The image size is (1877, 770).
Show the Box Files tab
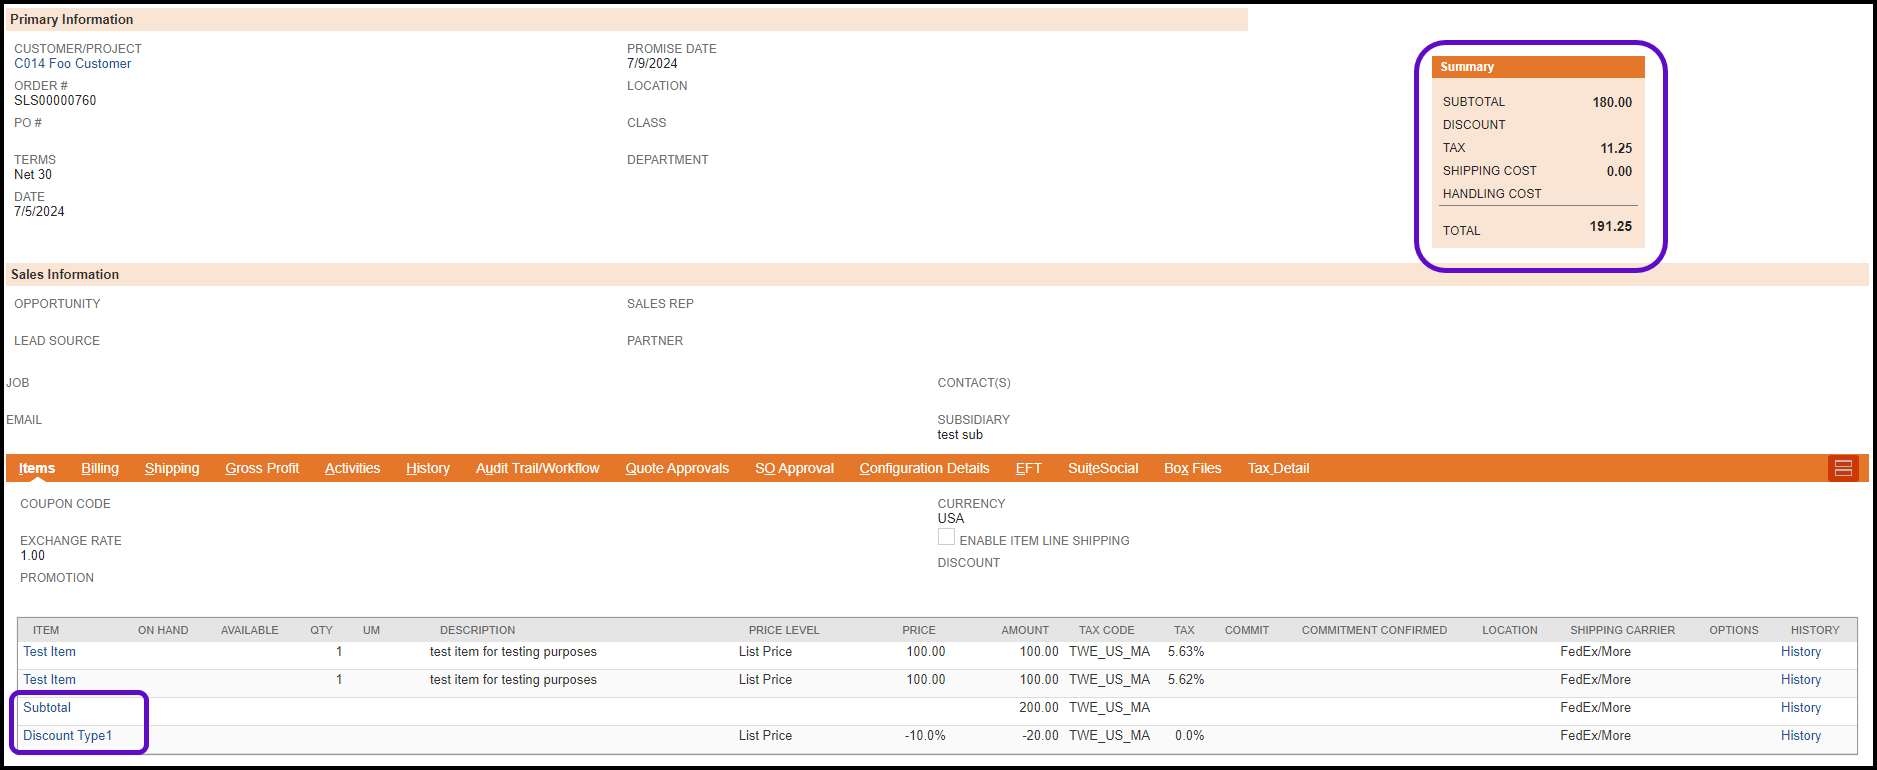pyautogui.click(x=1192, y=468)
